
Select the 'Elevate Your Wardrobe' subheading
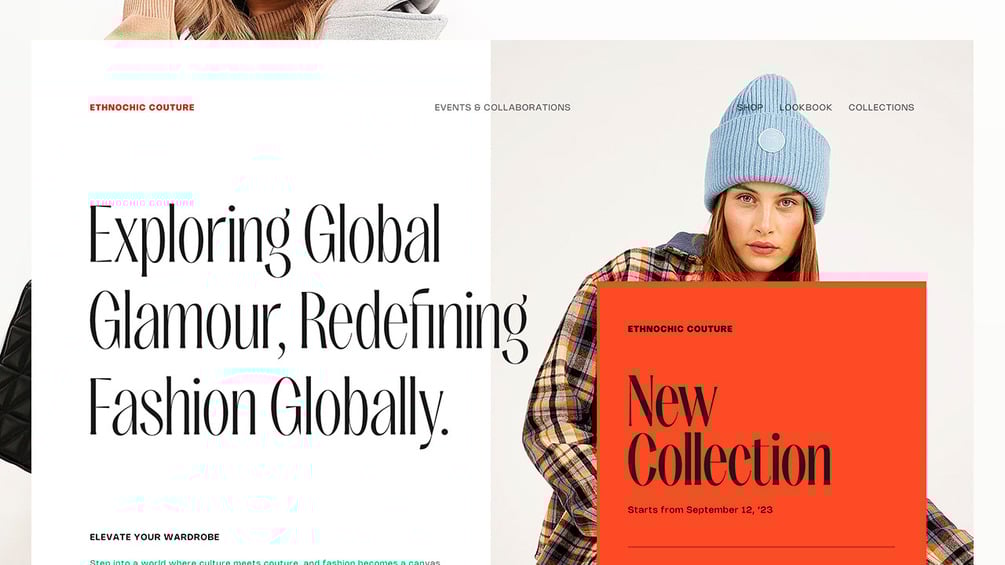point(154,537)
